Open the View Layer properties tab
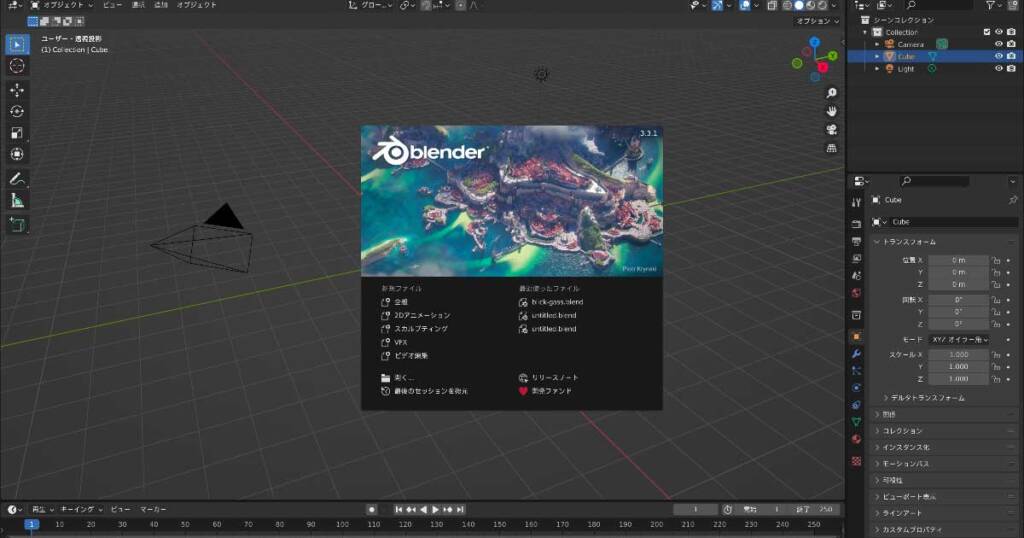 coord(856,259)
